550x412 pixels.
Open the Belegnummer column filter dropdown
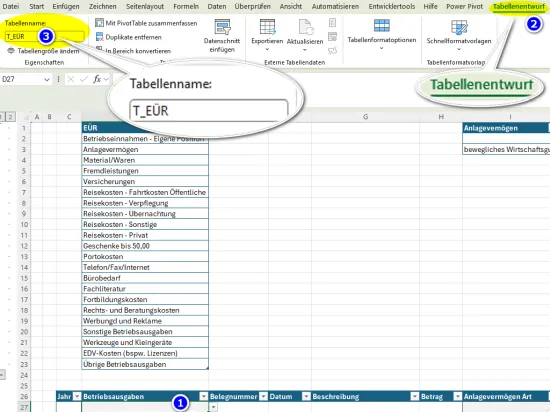pyautogui.click(x=263, y=396)
